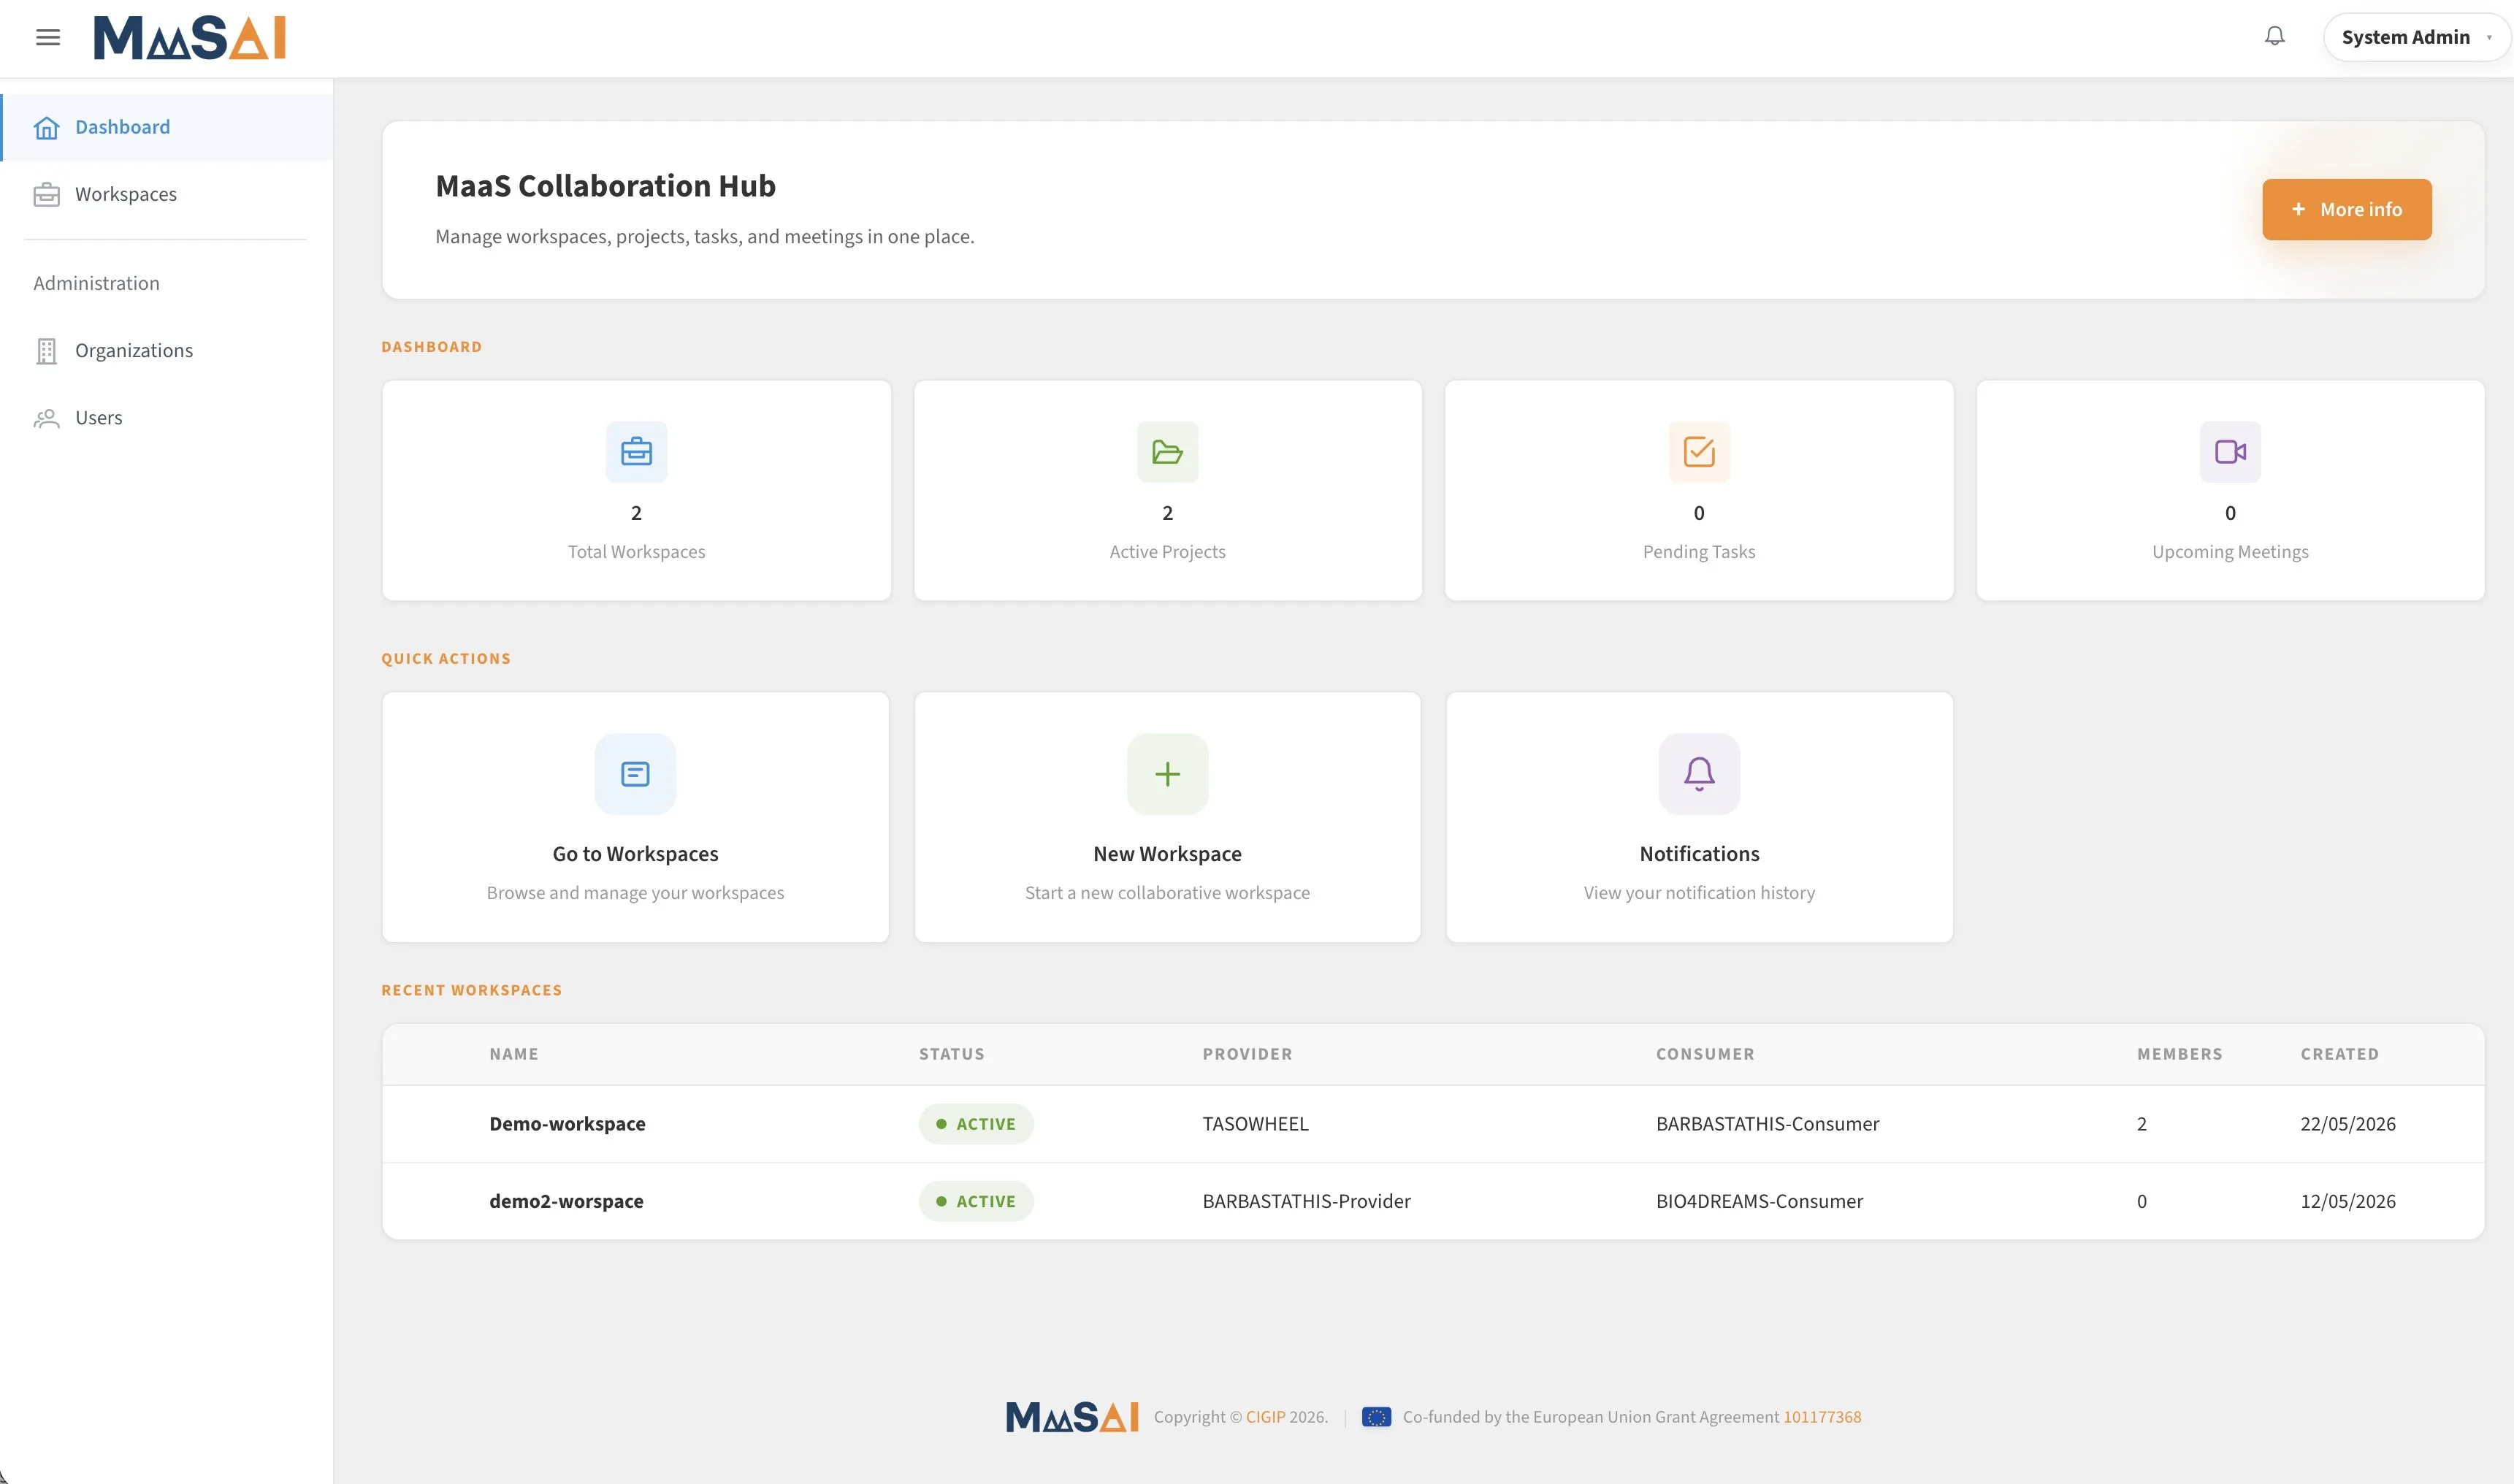The width and height of the screenshot is (2514, 1484).
Task: Click the 12/05/2026 created date
Action: point(2348,1201)
